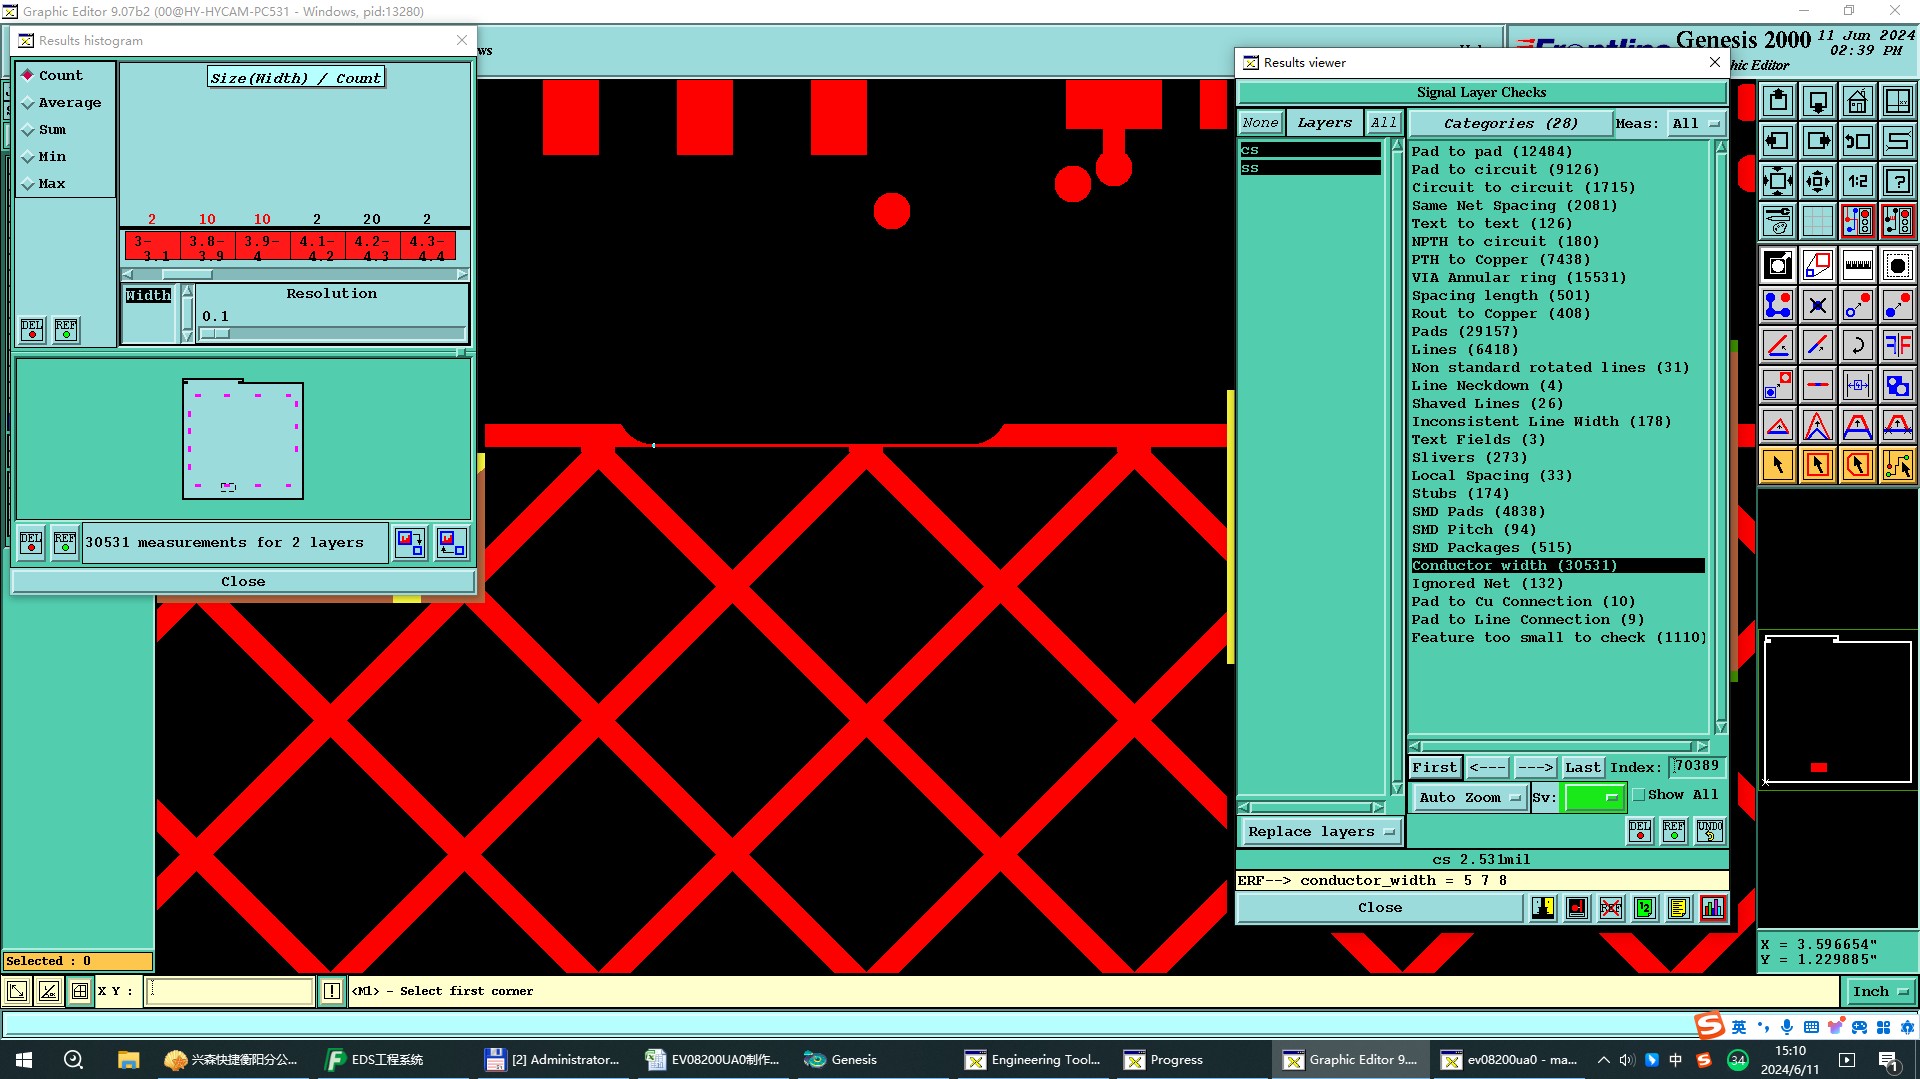This screenshot has width=1920, height=1079.
Task: Click the 4.2-4.3 red histogram bar
Action: pos(373,246)
